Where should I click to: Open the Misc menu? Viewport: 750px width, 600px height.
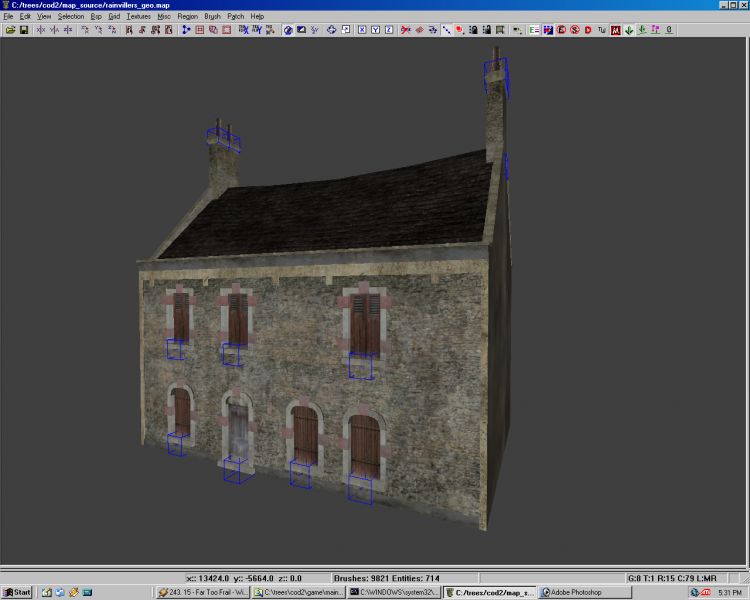coord(164,16)
